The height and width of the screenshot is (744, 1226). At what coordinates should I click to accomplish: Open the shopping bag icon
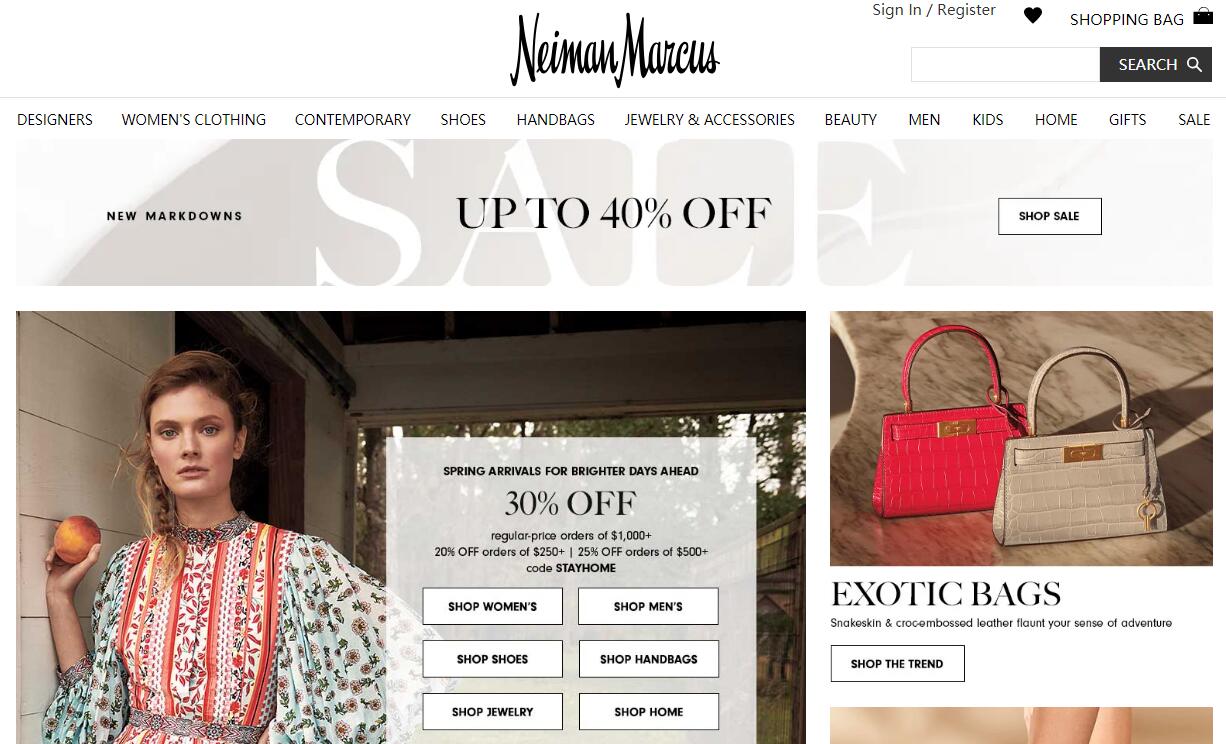pos(1203,16)
